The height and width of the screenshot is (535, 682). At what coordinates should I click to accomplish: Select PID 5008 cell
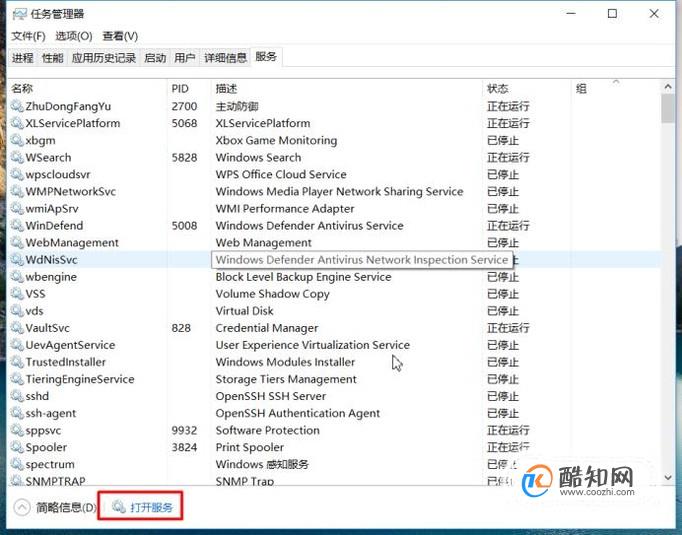184,226
